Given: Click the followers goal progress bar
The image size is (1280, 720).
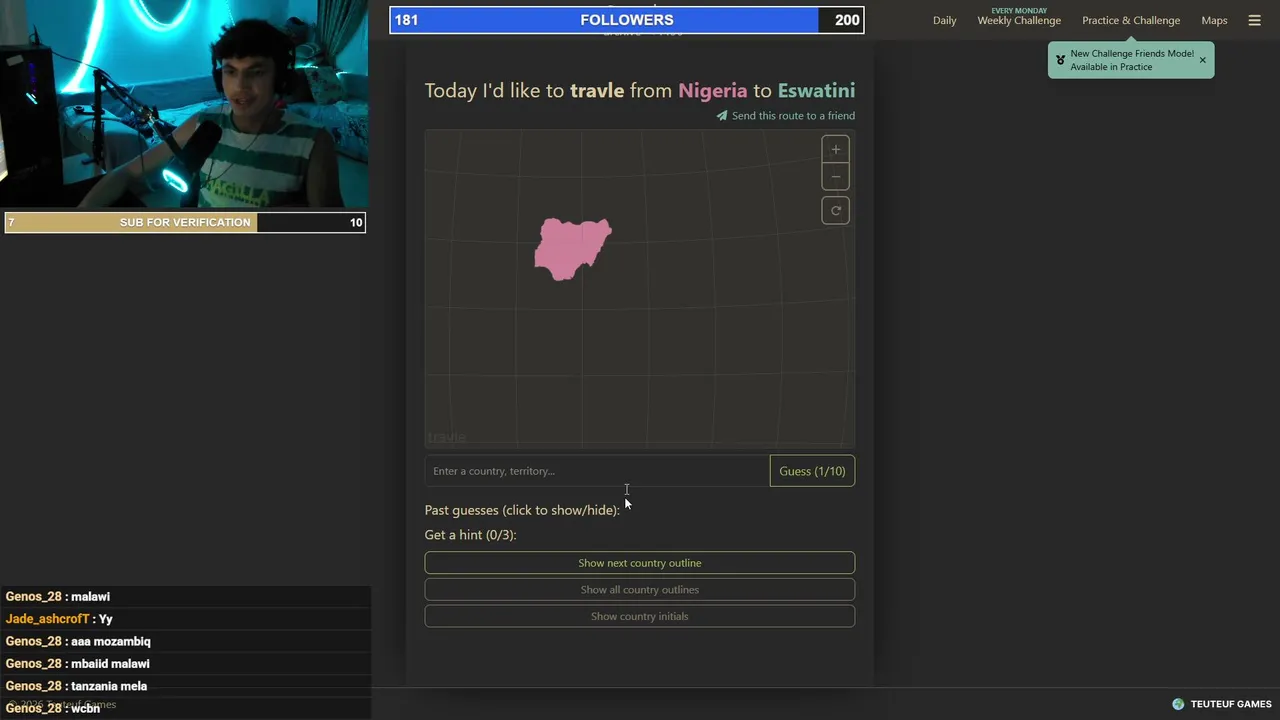Looking at the screenshot, I should point(627,20).
